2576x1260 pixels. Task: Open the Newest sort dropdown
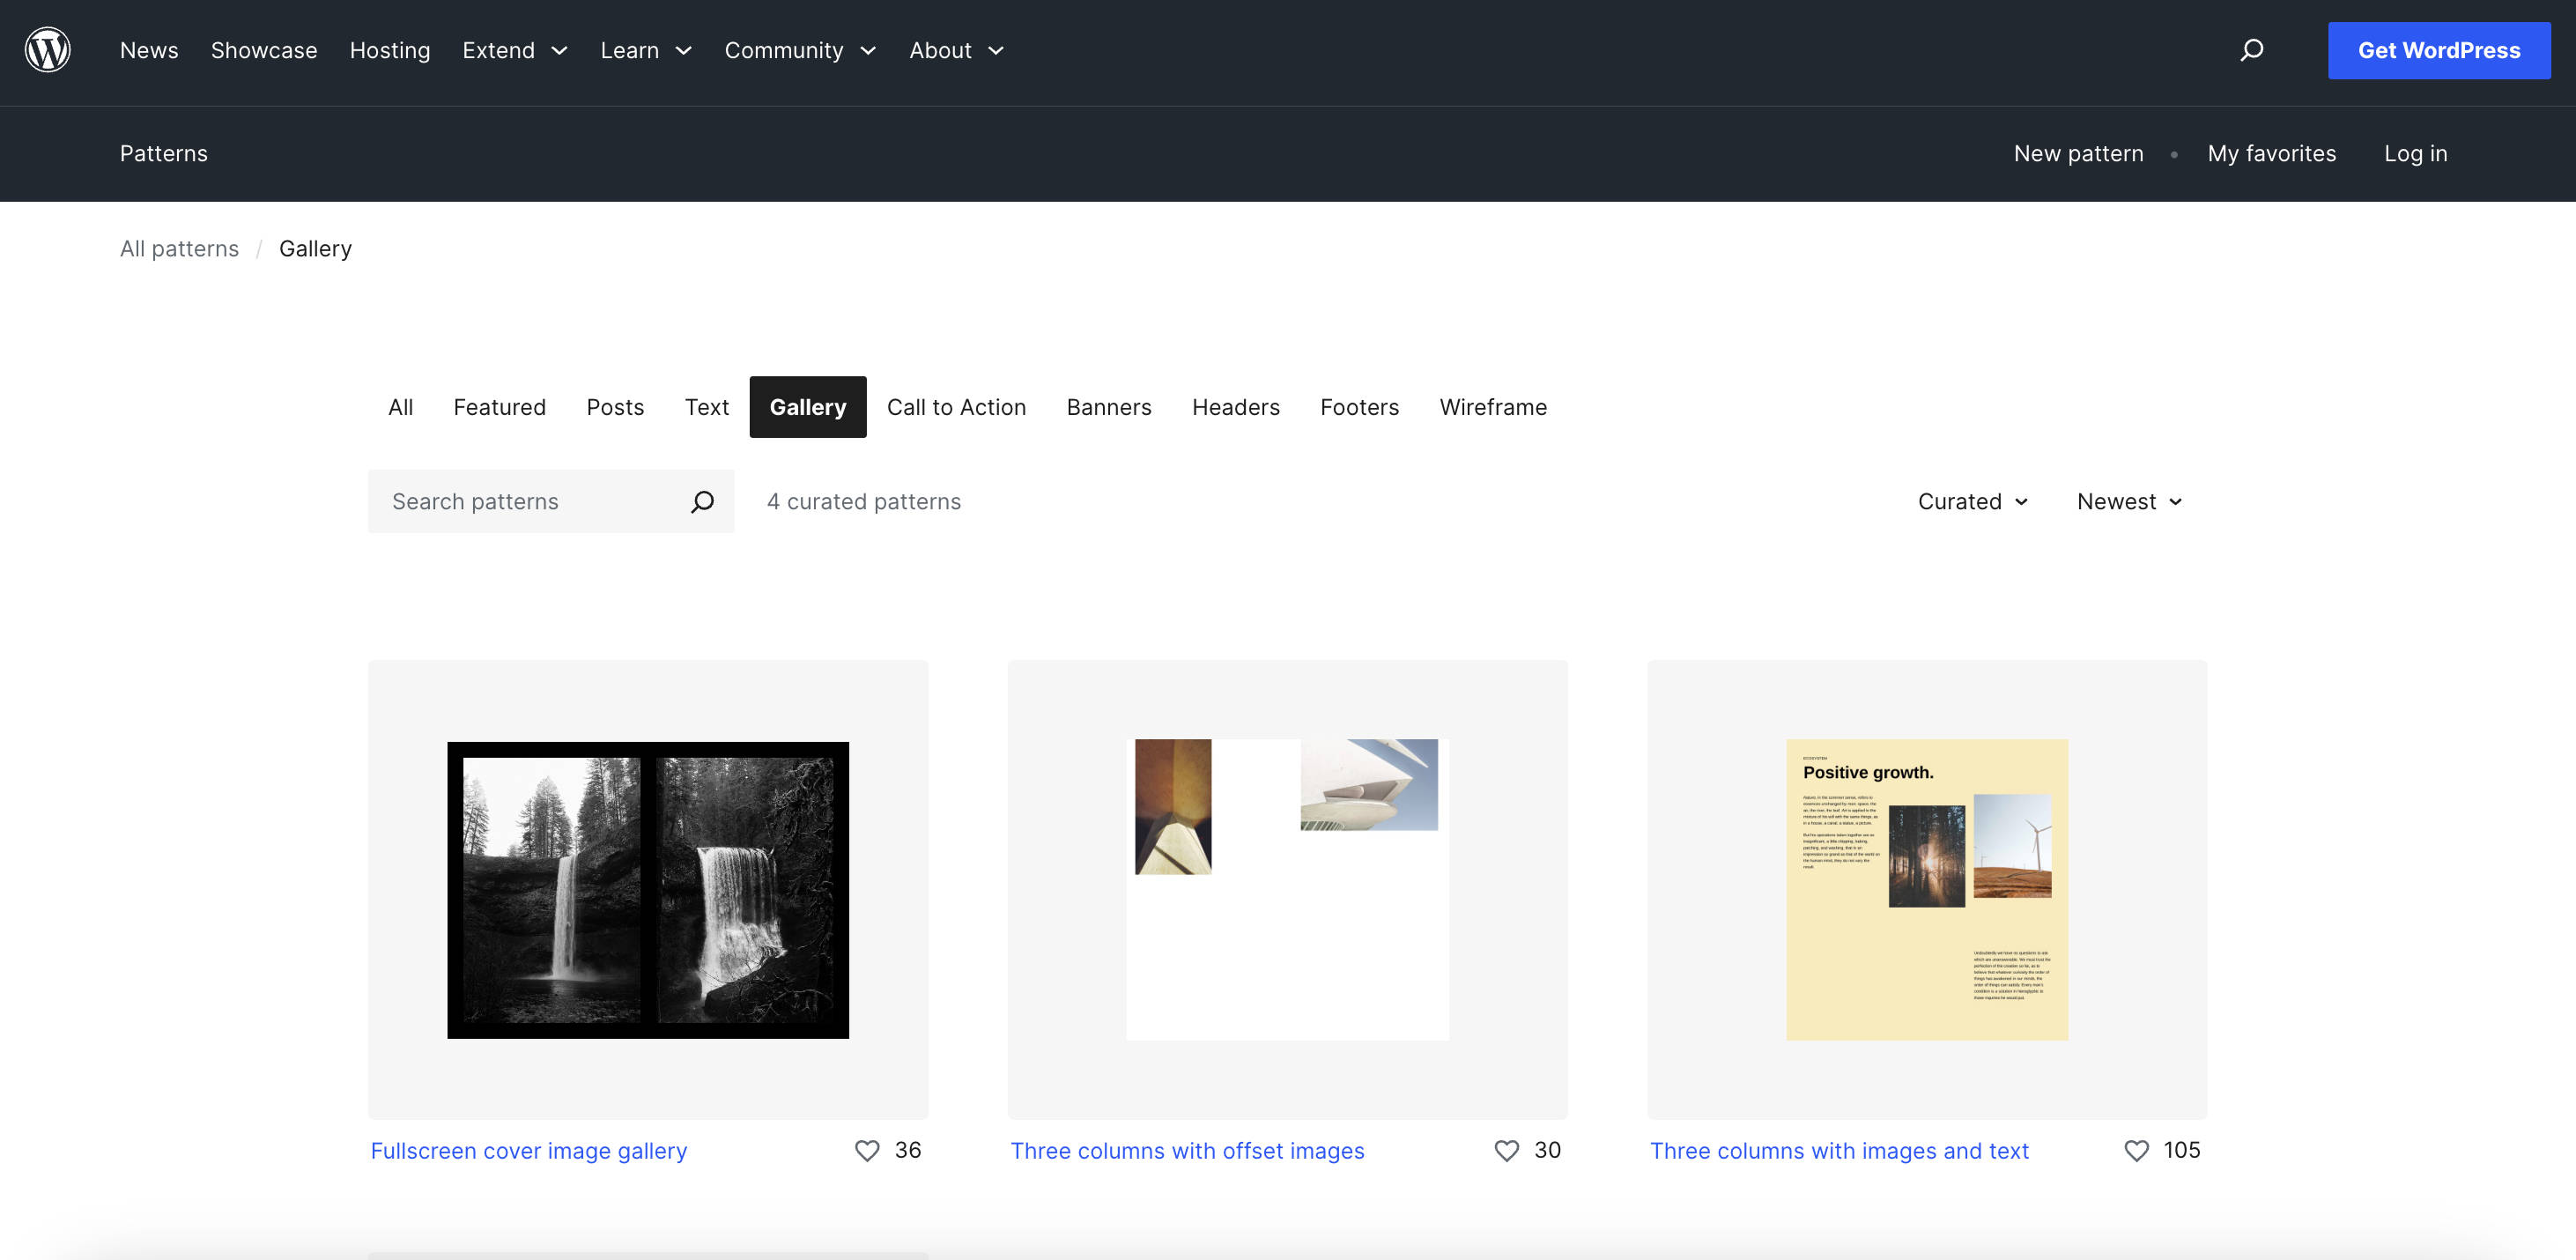click(x=2129, y=501)
